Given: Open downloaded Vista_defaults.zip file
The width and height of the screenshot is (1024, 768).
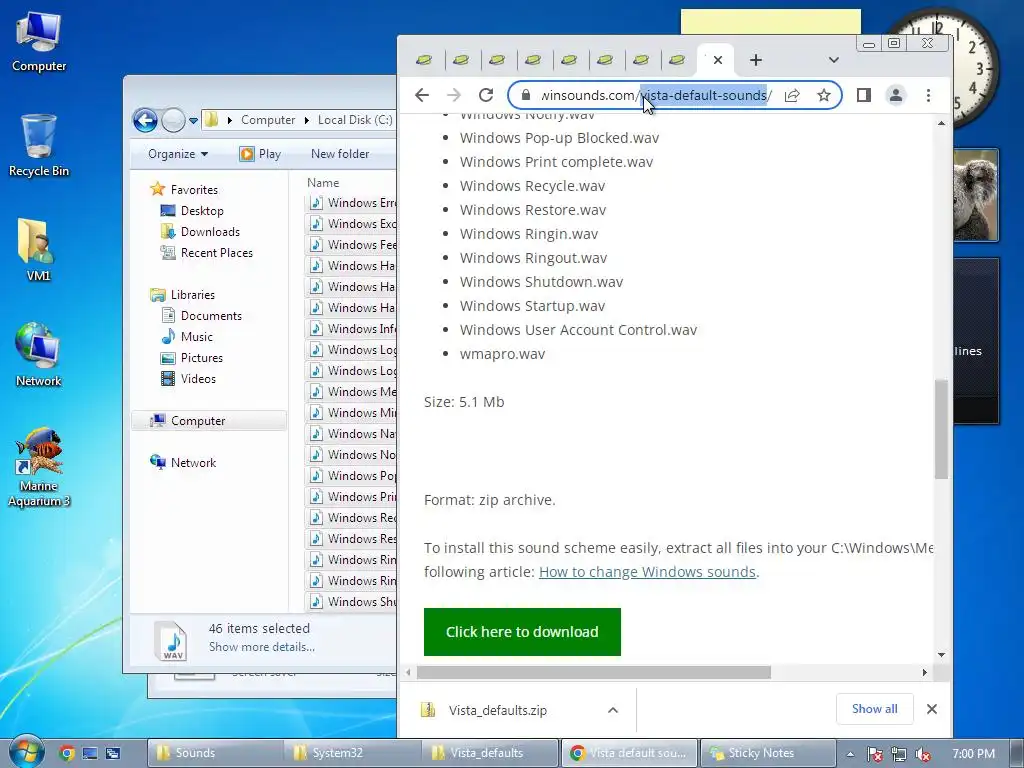Looking at the screenshot, I should (x=498, y=710).
